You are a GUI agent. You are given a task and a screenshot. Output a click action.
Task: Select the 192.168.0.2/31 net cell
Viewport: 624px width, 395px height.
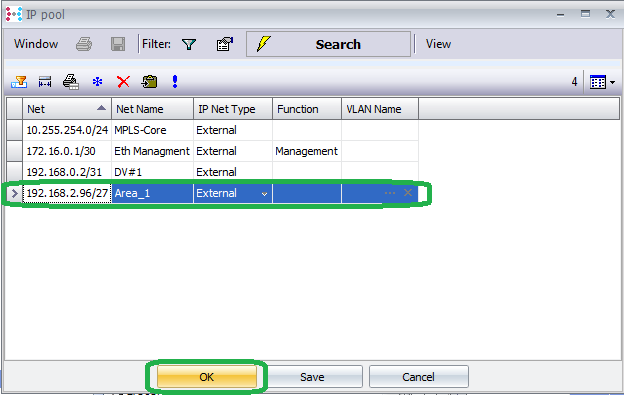(67, 172)
